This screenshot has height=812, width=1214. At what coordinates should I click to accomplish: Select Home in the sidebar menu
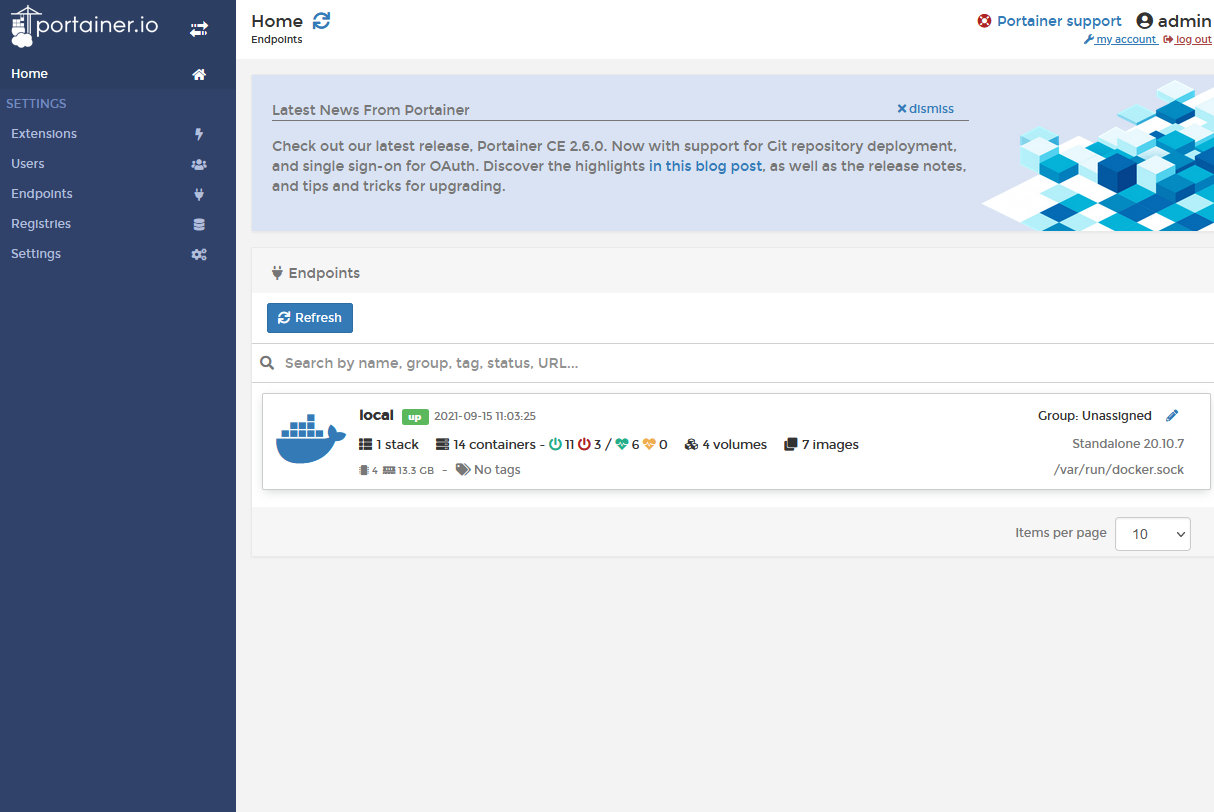coord(30,74)
